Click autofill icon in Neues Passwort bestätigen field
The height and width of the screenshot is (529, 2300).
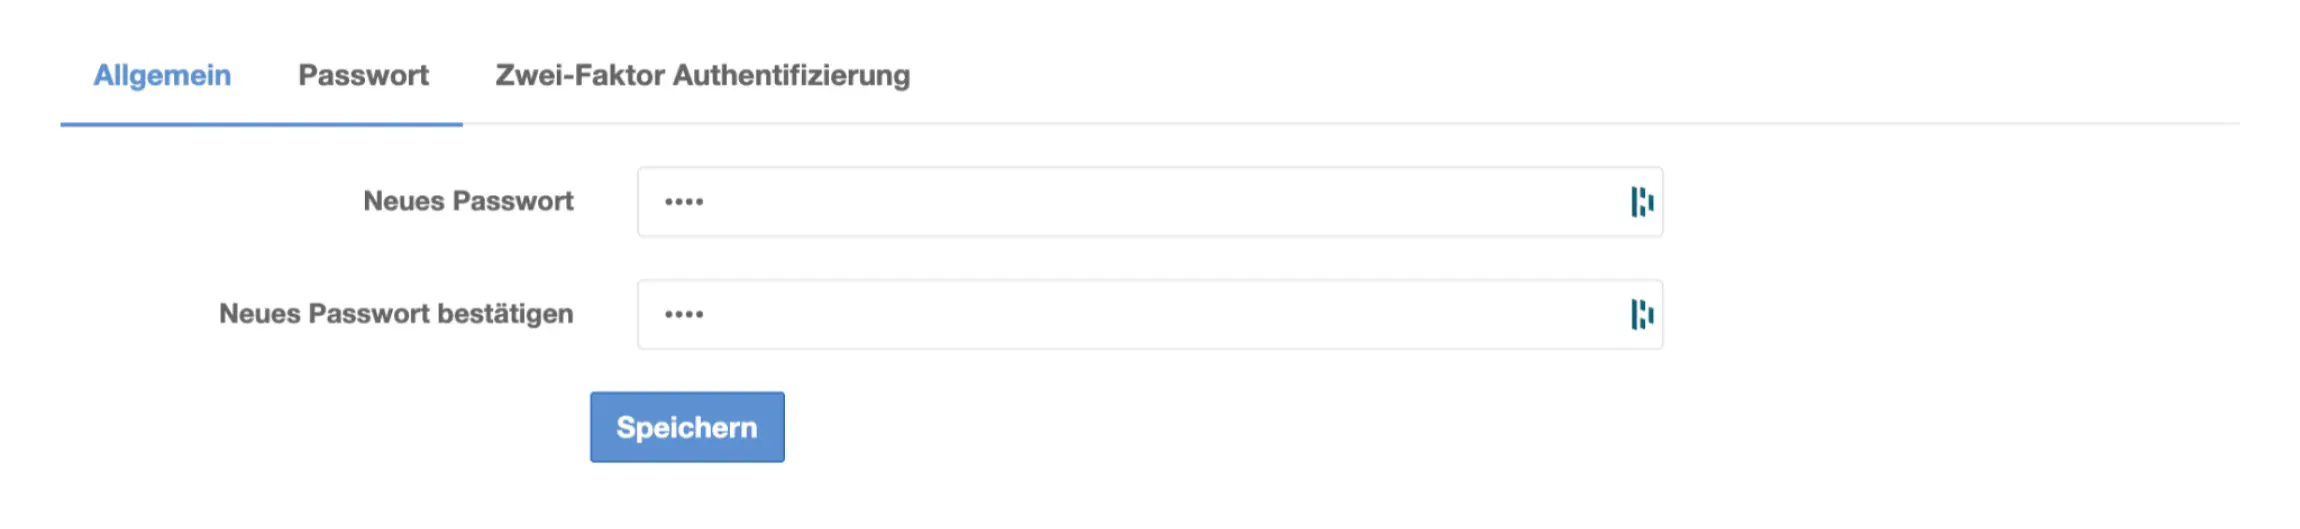1641,315
